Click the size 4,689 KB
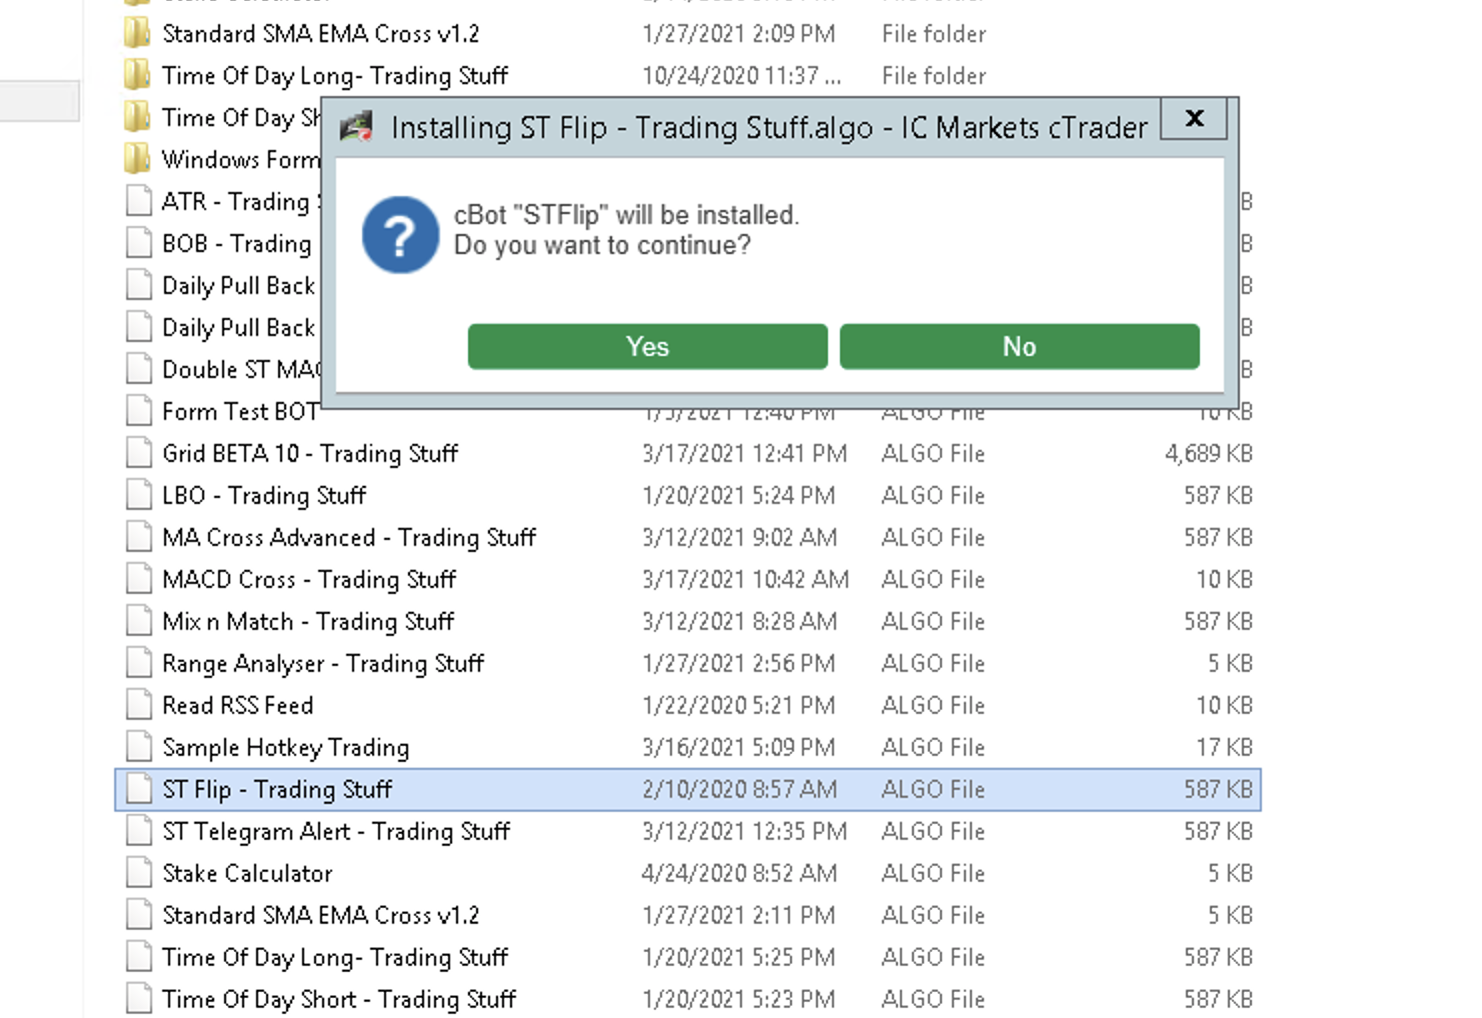The image size is (1482, 1018). coord(1208,454)
